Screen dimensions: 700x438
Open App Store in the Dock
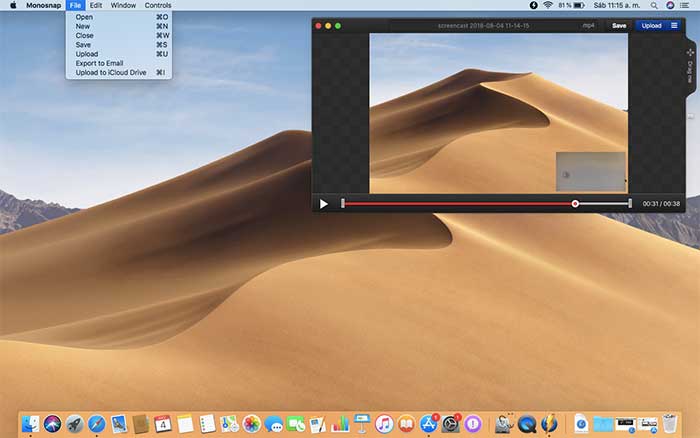coord(429,424)
